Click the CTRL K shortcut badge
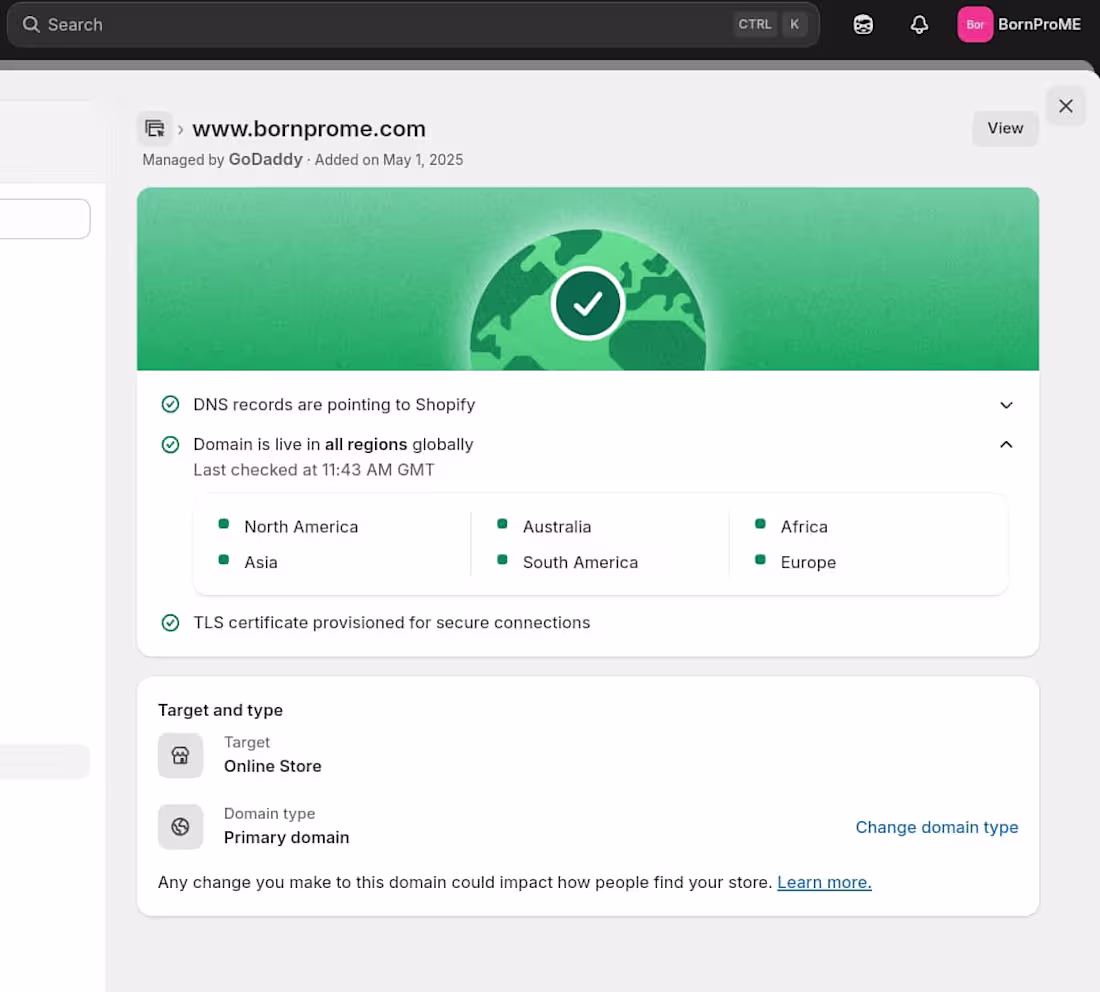The height and width of the screenshot is (992, 1100). pyautogui.click(x=770, y=24)
